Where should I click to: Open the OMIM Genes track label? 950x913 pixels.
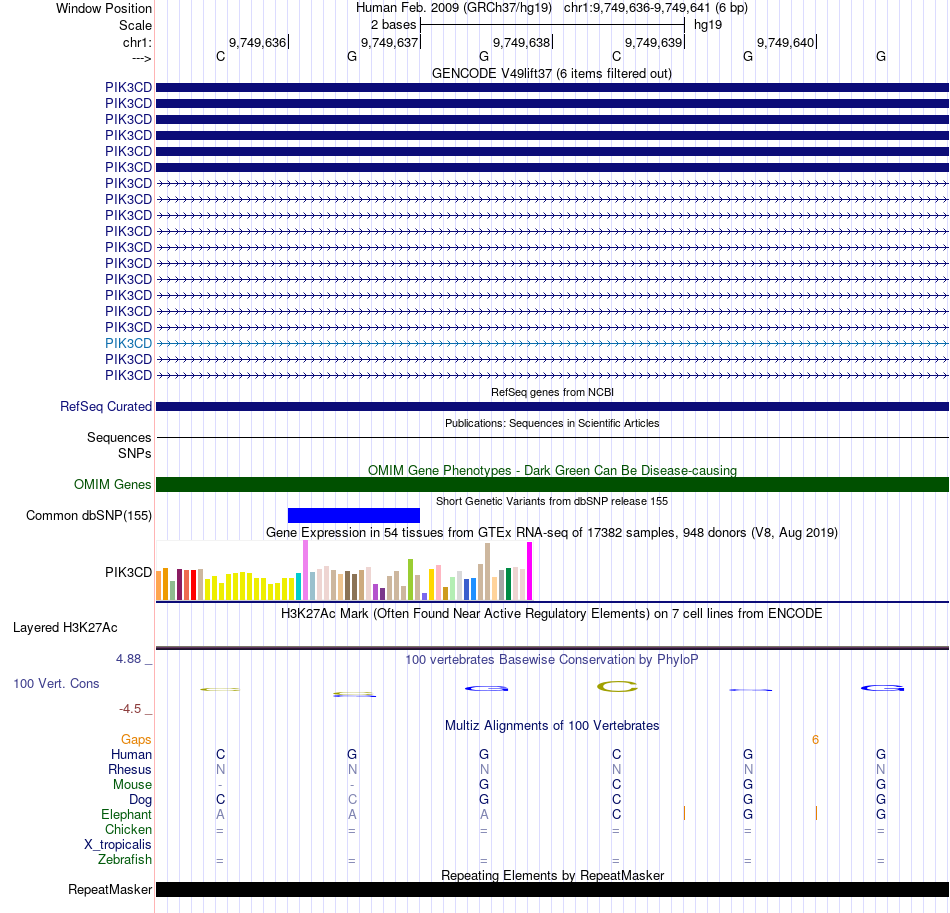(112, 485)
